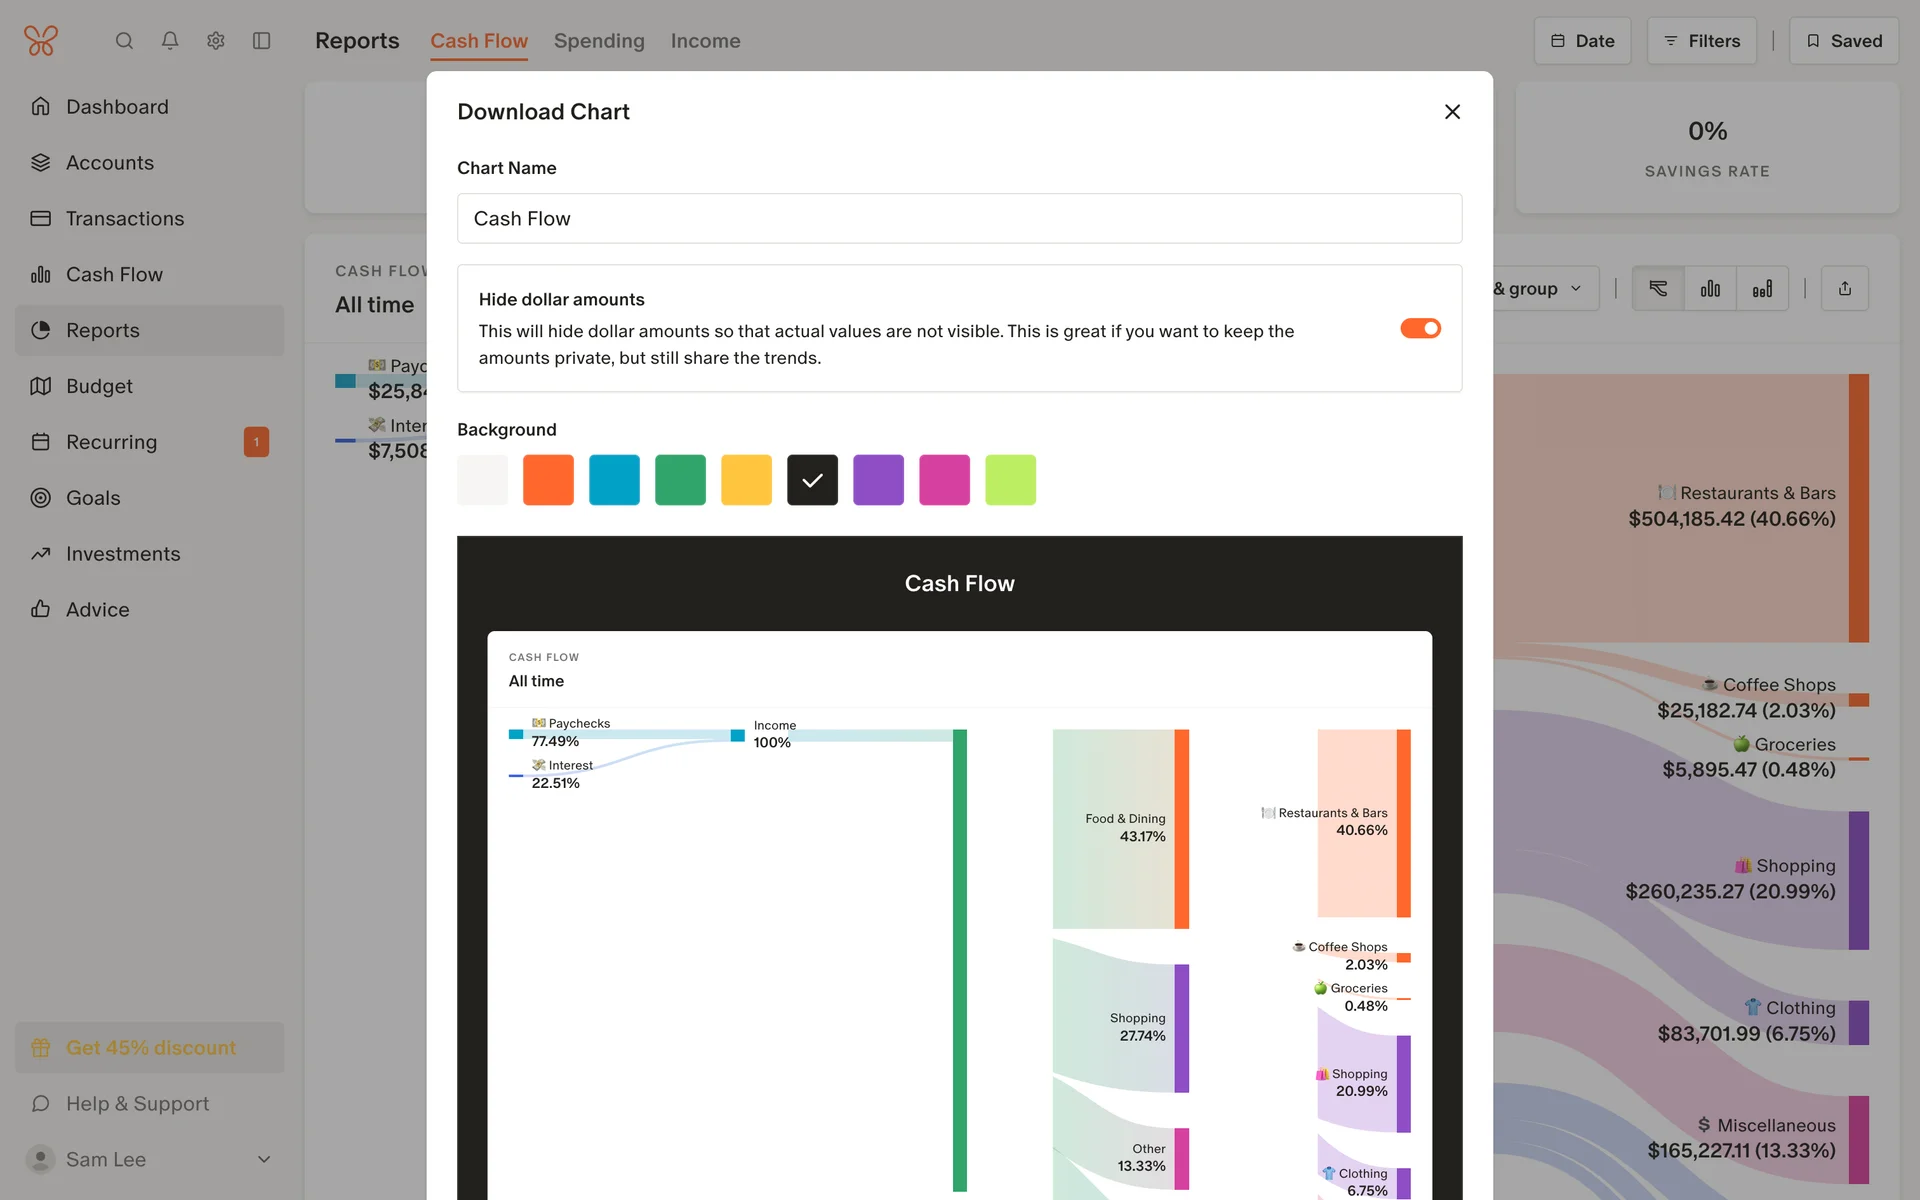The width and height of the screenshot is (1920, 1200).
Task: Choose the orange background swatch
Action: pyautogui.click(x=548, y=480)
